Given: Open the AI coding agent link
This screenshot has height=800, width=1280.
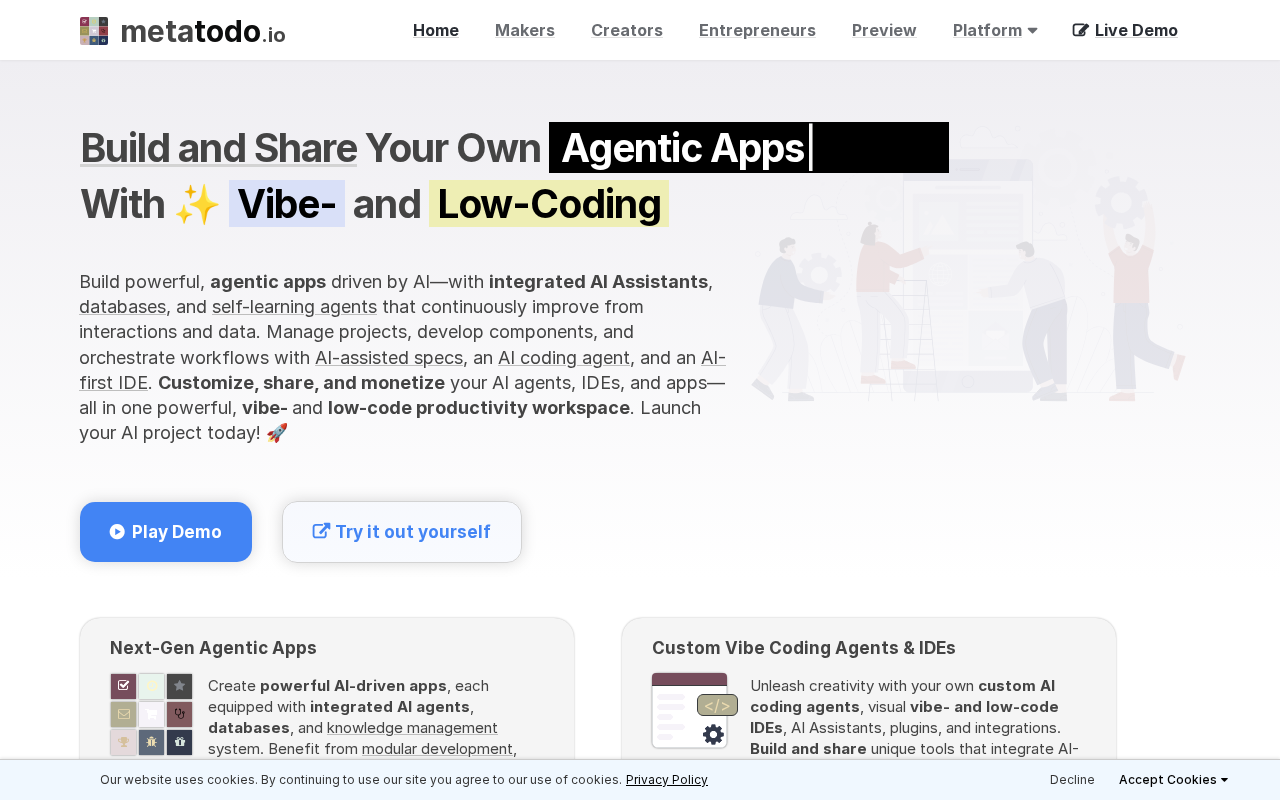Looking at the screenshot, I should tap(564, 357).
